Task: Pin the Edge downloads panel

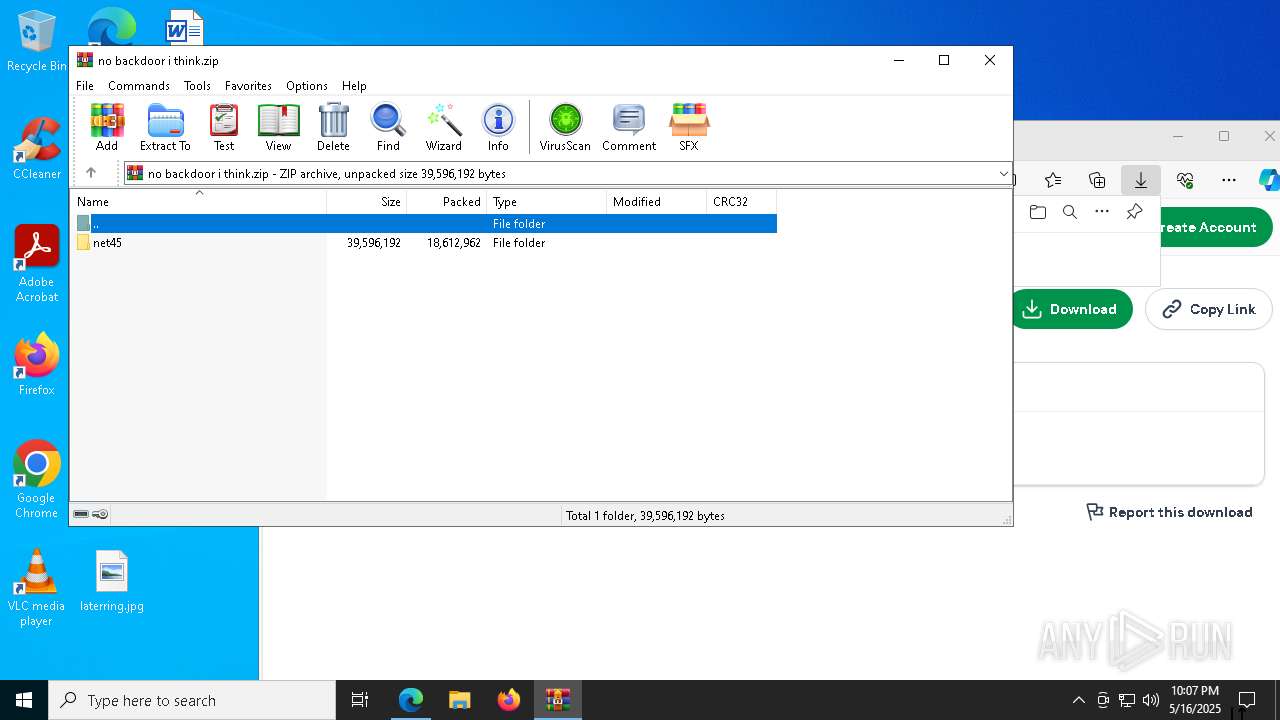Action: tap(1134, 212)
